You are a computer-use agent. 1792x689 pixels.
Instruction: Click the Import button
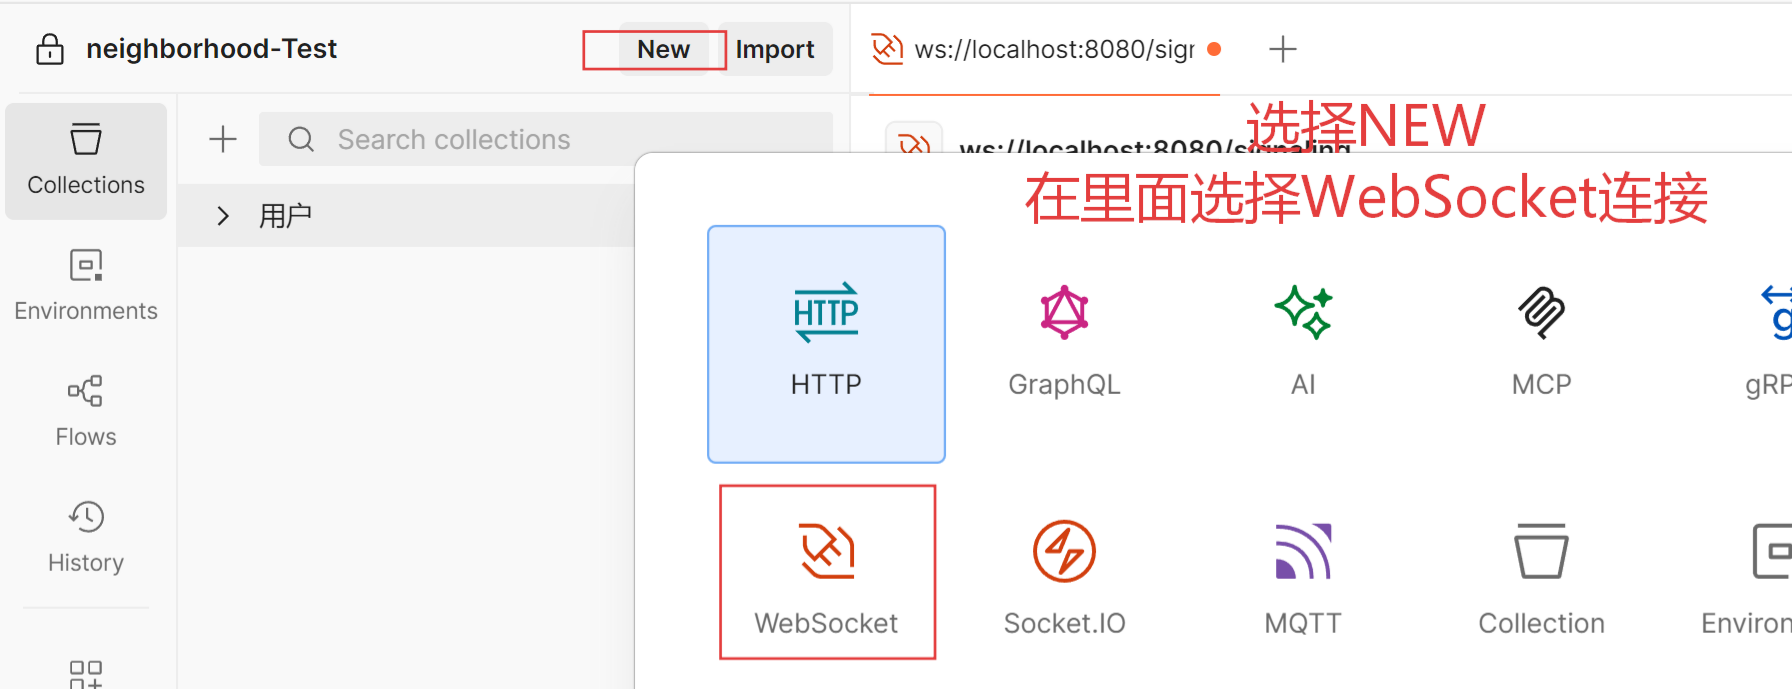775,49
